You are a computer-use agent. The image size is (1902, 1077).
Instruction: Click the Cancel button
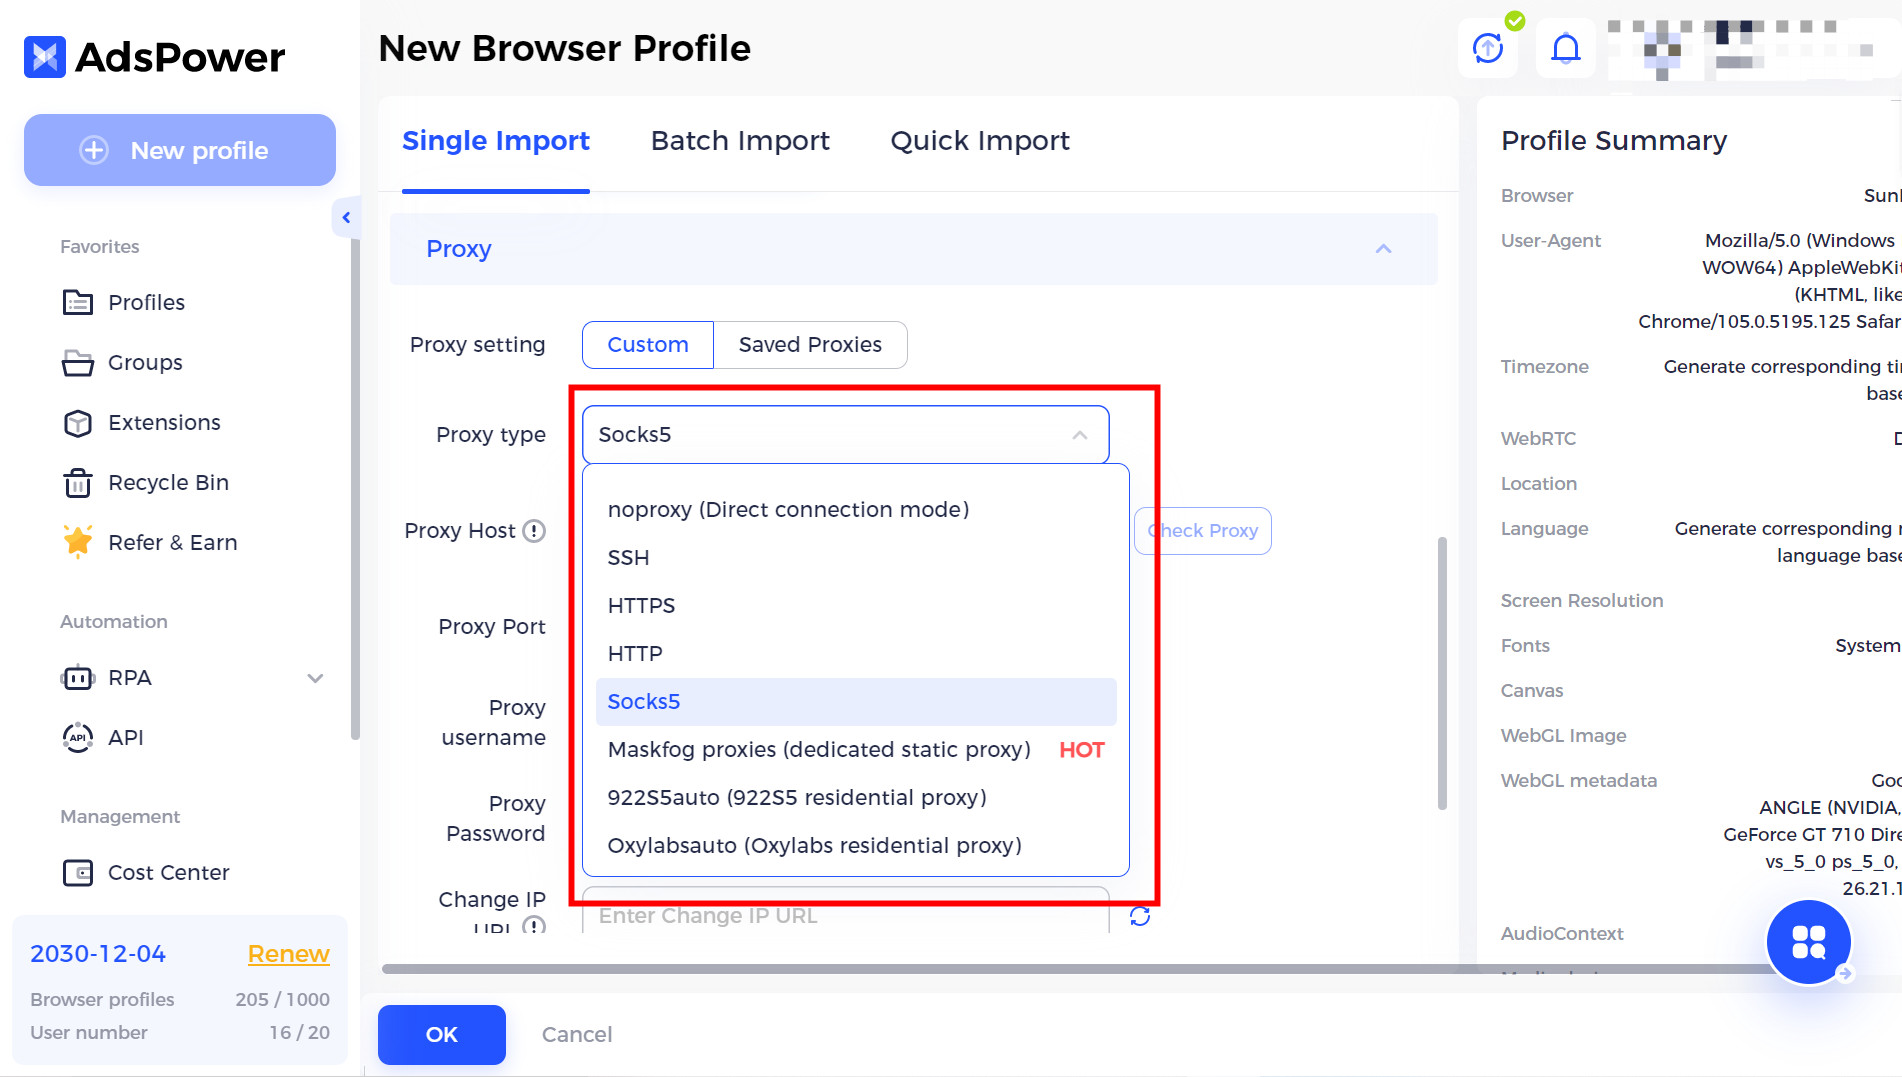577,1035
